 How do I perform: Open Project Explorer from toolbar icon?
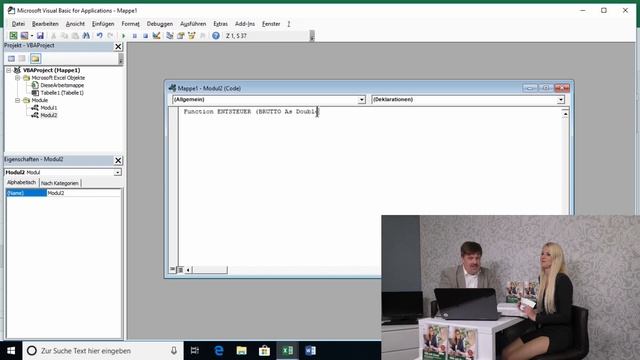tap(170, 36)
